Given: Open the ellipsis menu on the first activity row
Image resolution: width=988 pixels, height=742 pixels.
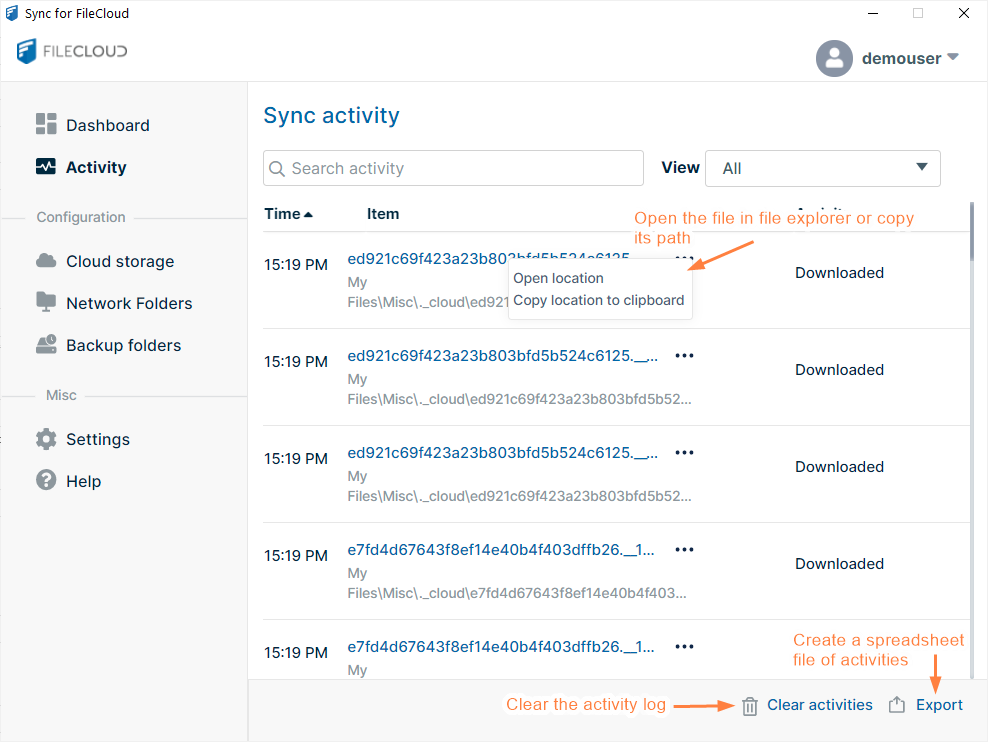Looking at the screenshot, I should point(684,258).
